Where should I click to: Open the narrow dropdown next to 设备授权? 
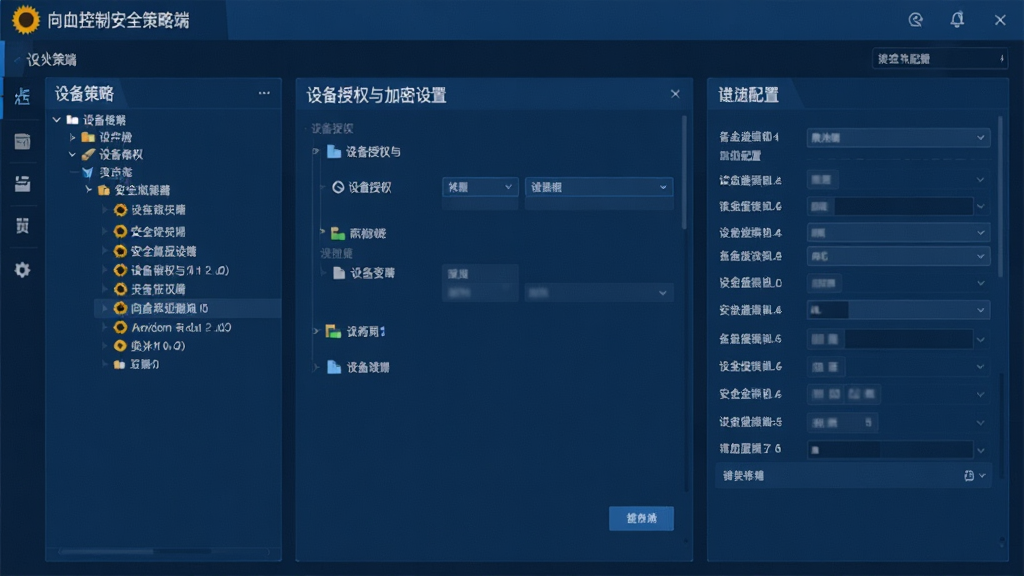pyautogui.click(x=480, y=187)
